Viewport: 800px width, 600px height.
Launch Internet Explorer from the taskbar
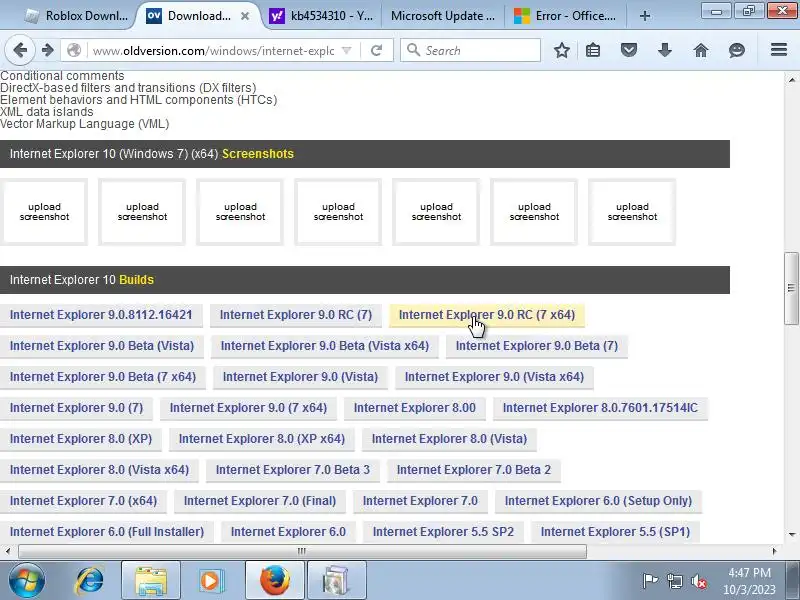[89, 580]
